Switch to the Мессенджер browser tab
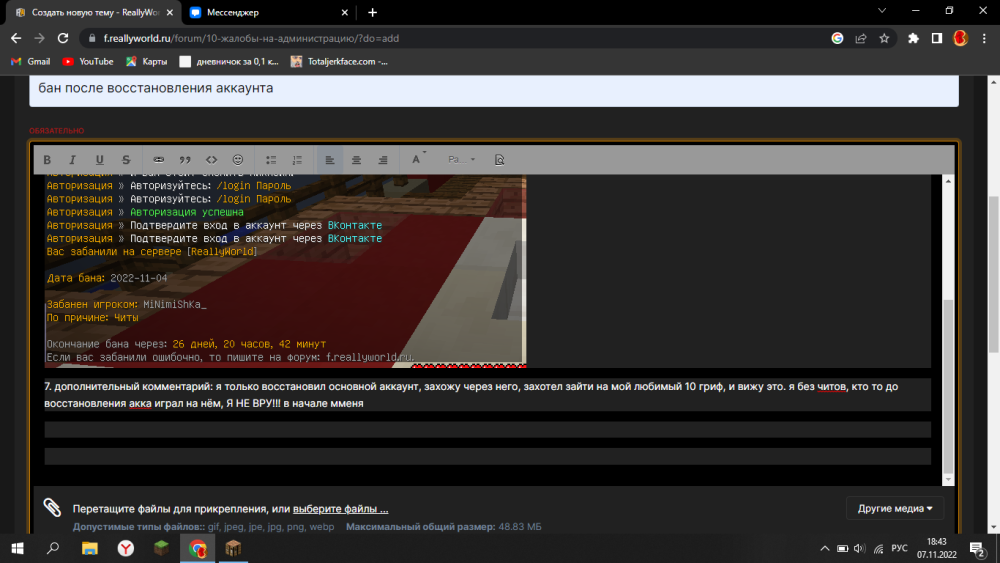 tap(268, 12)
